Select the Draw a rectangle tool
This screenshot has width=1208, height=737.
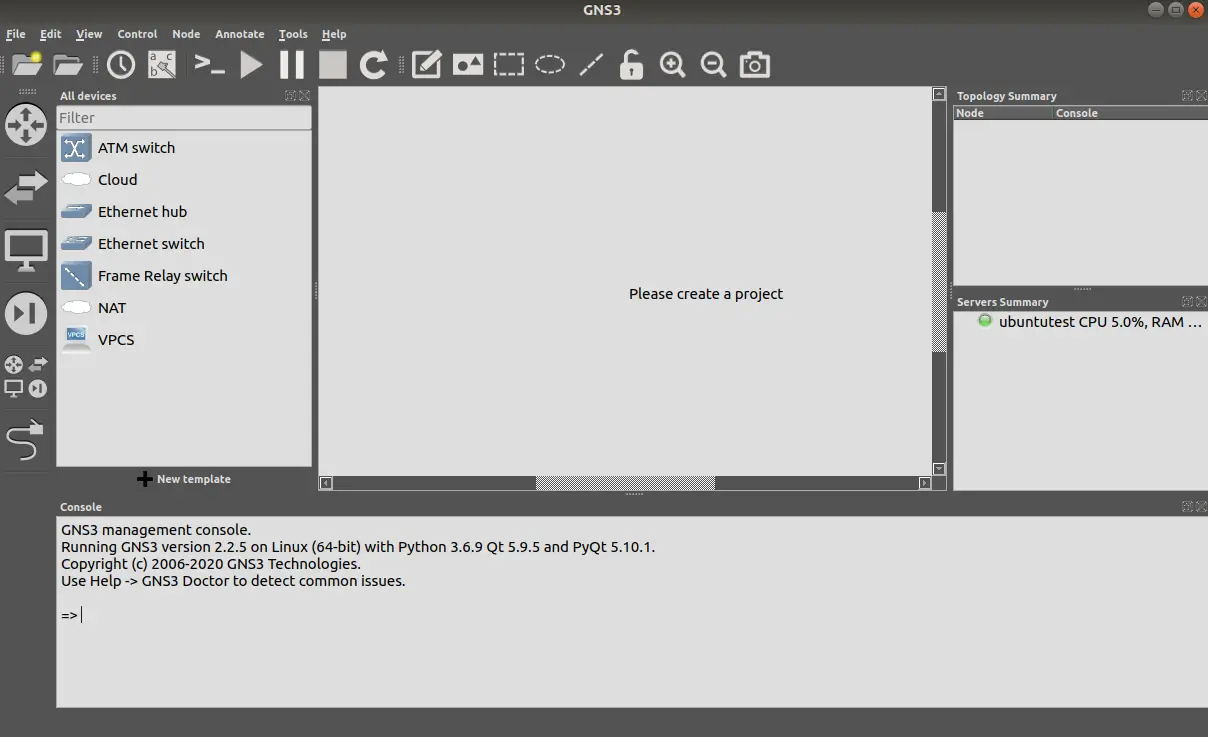pyautogui.click(x=509, y=65)
